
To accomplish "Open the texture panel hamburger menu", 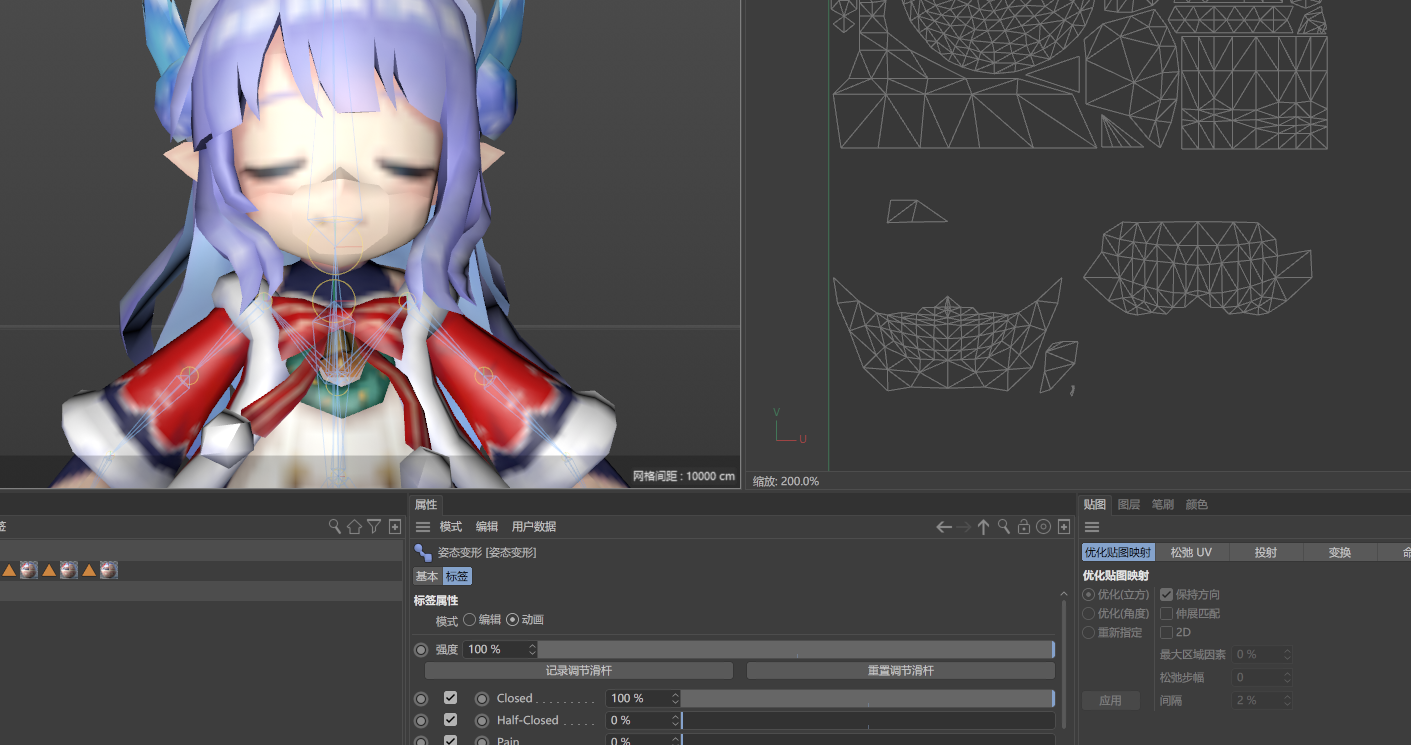I will 1092,527.
